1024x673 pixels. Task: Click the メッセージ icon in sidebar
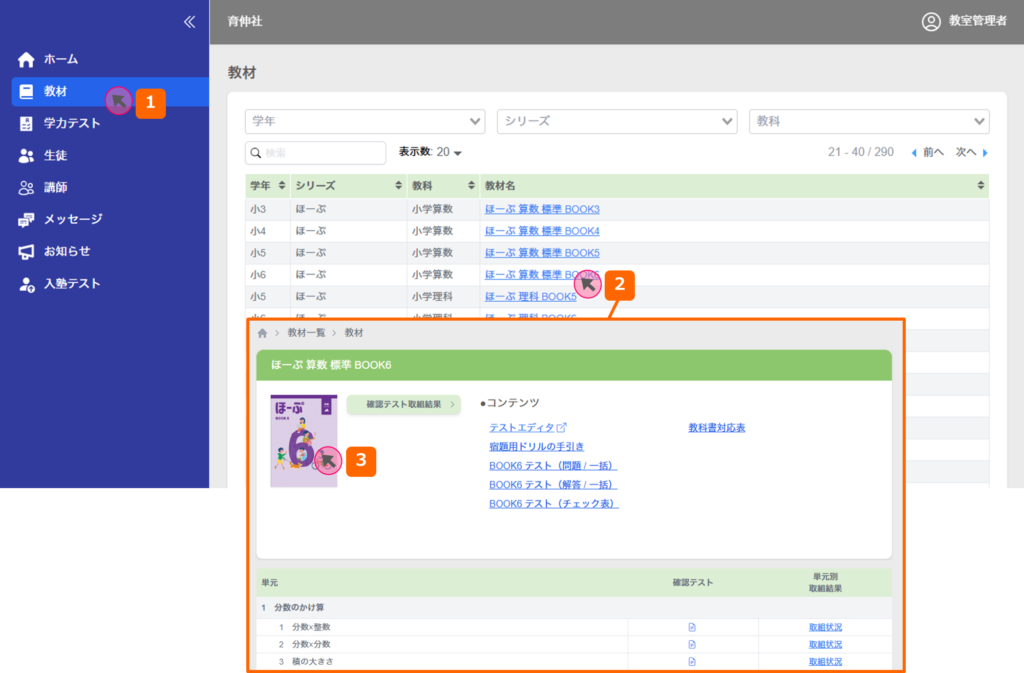click(x=27, y=220)
